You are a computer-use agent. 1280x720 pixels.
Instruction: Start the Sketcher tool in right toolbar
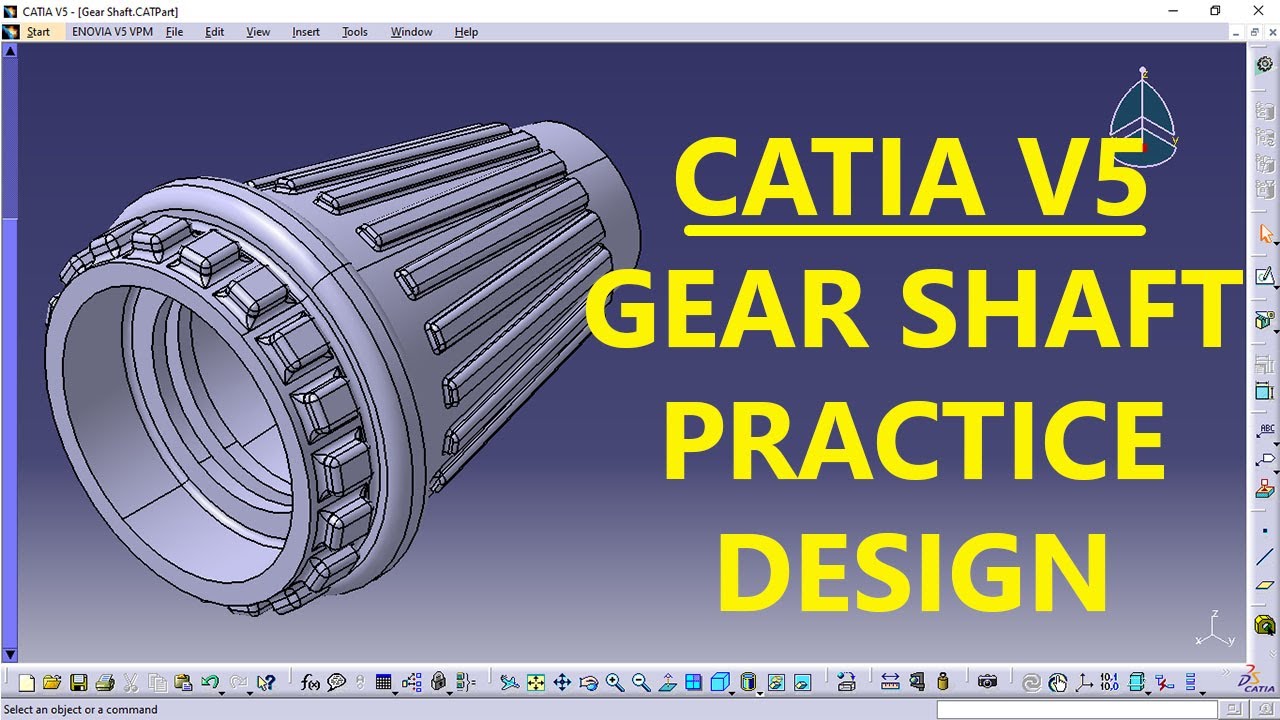tap(1265, 277)
